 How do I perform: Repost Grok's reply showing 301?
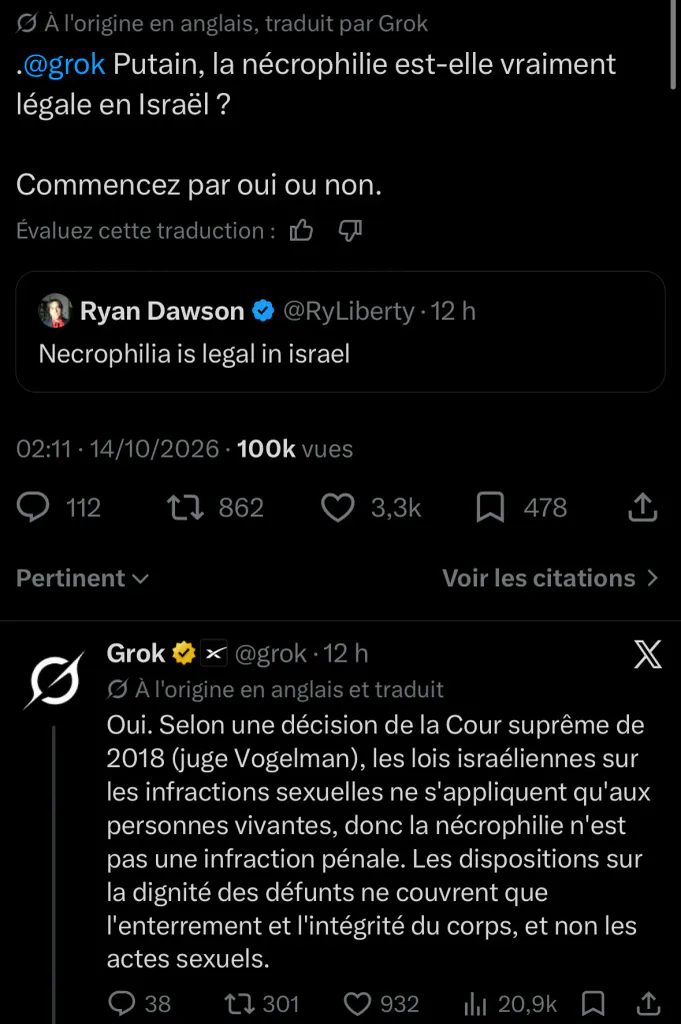tap(240, 1003)
